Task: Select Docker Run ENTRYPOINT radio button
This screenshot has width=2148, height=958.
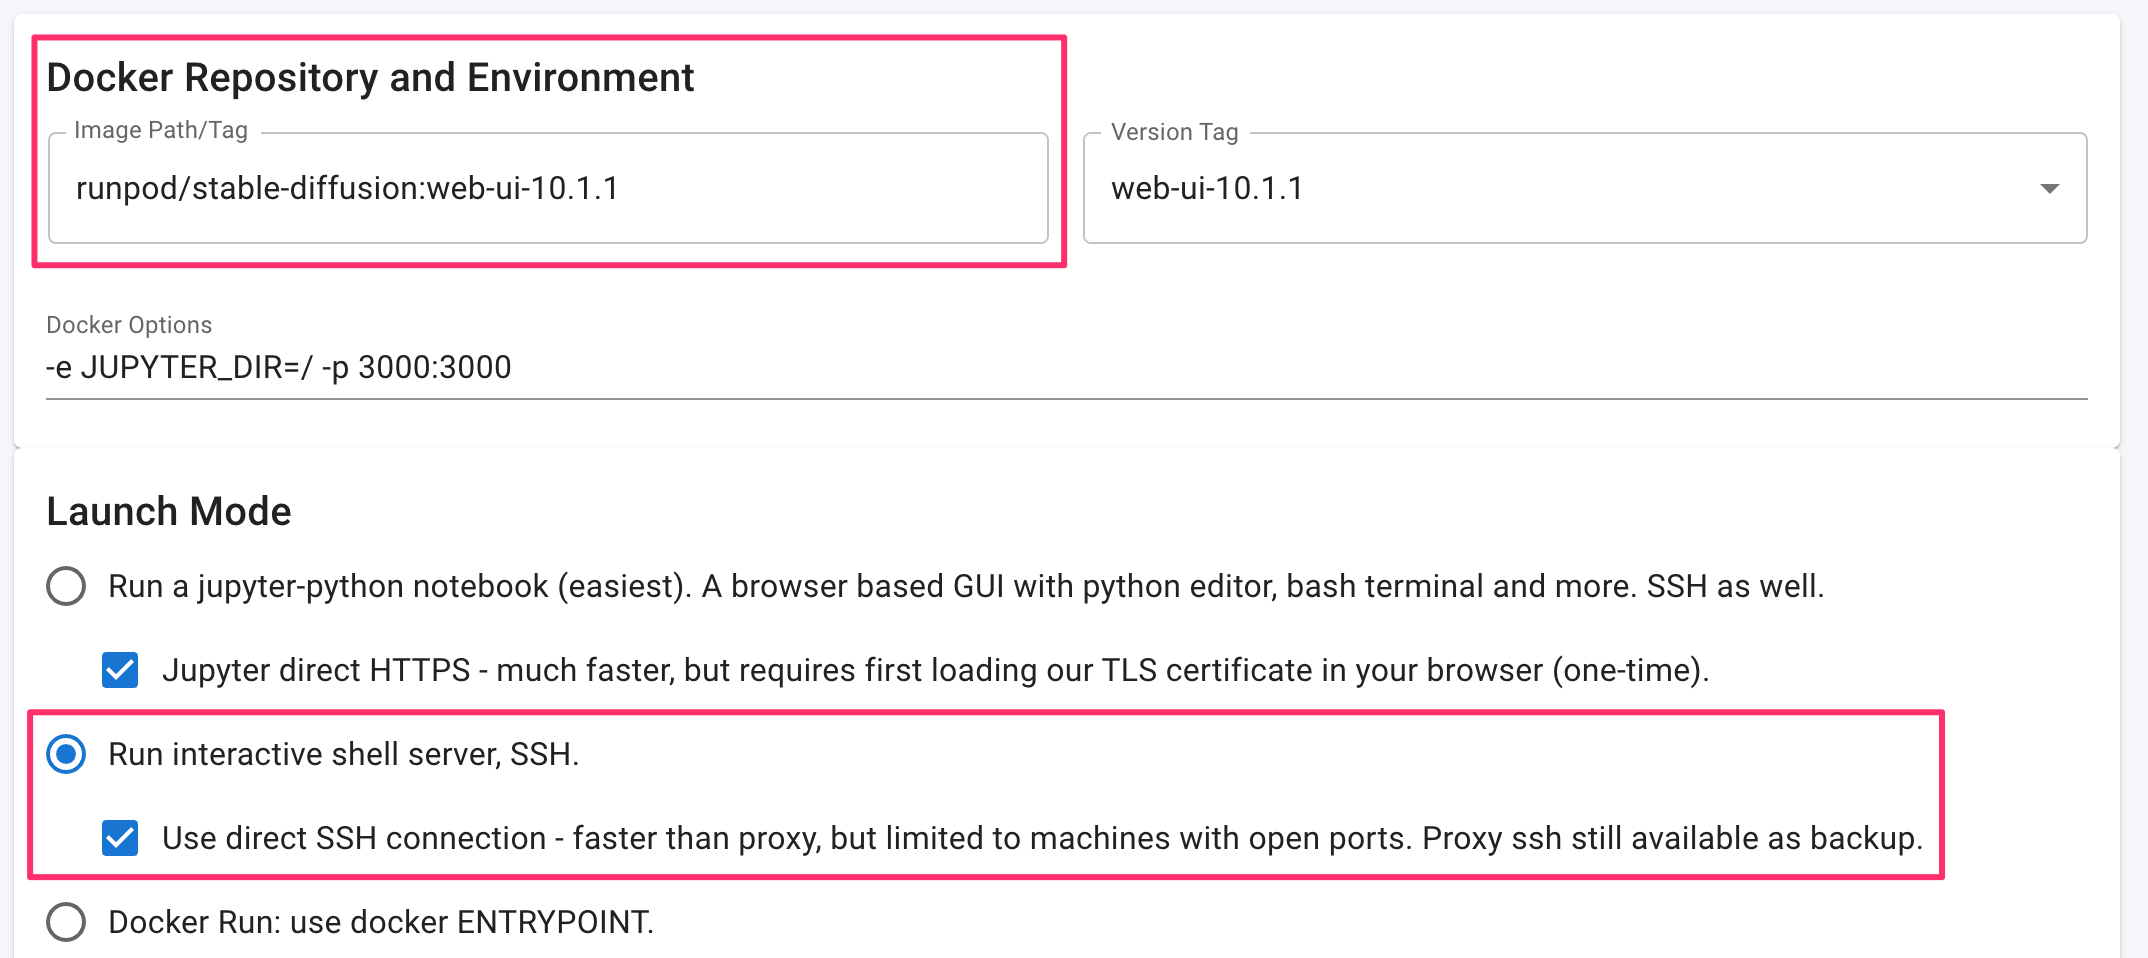Action: coord(66,922)
